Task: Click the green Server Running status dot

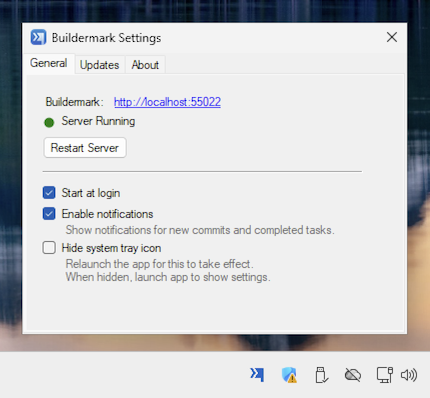Action: click(49, 123)
